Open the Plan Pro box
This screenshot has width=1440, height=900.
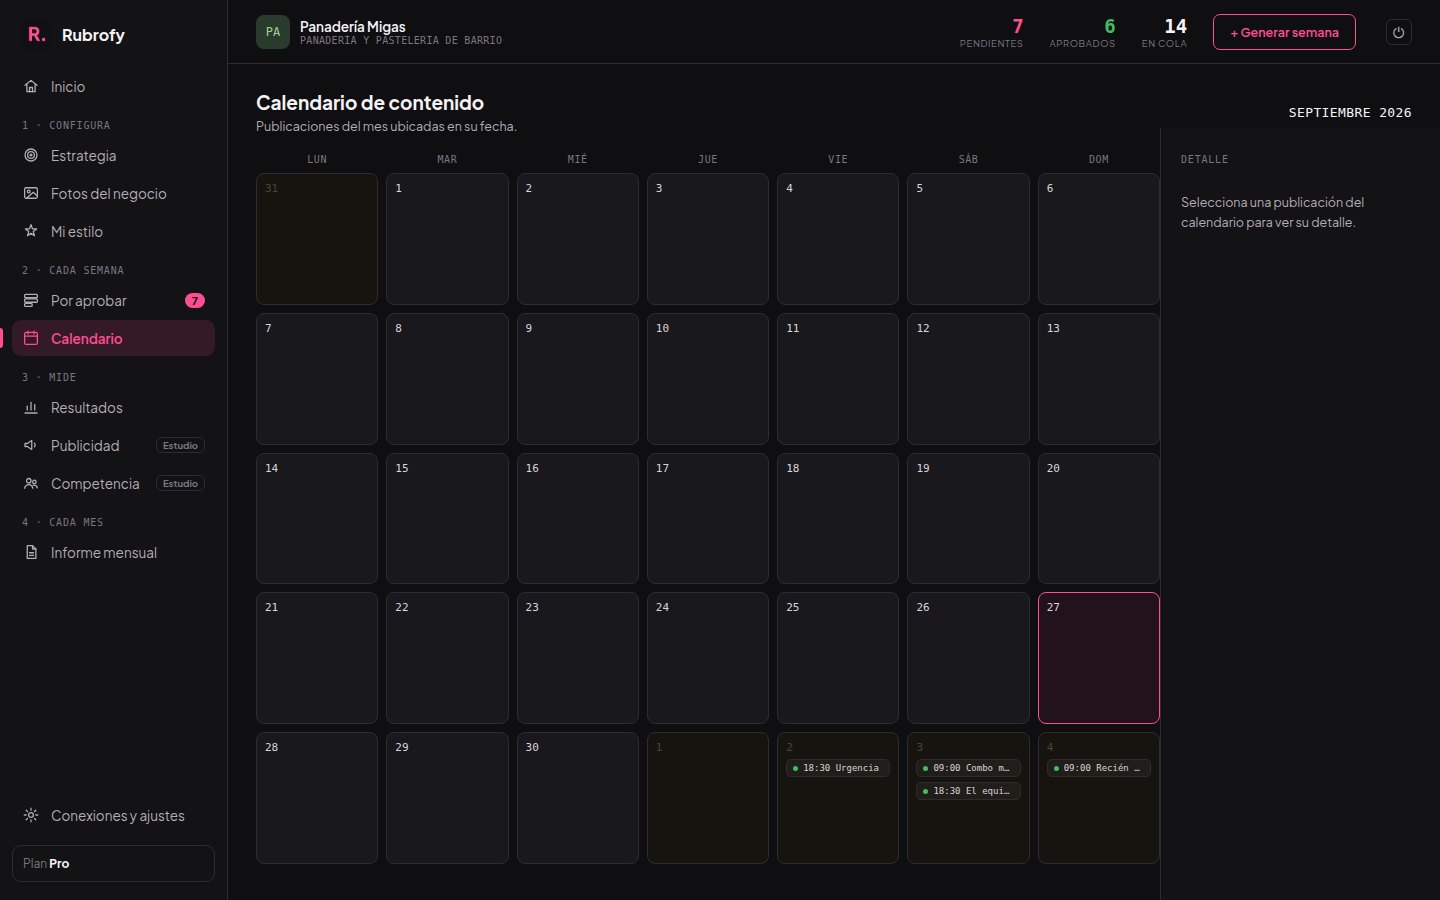pyautogui.click(x=113, y=864)
